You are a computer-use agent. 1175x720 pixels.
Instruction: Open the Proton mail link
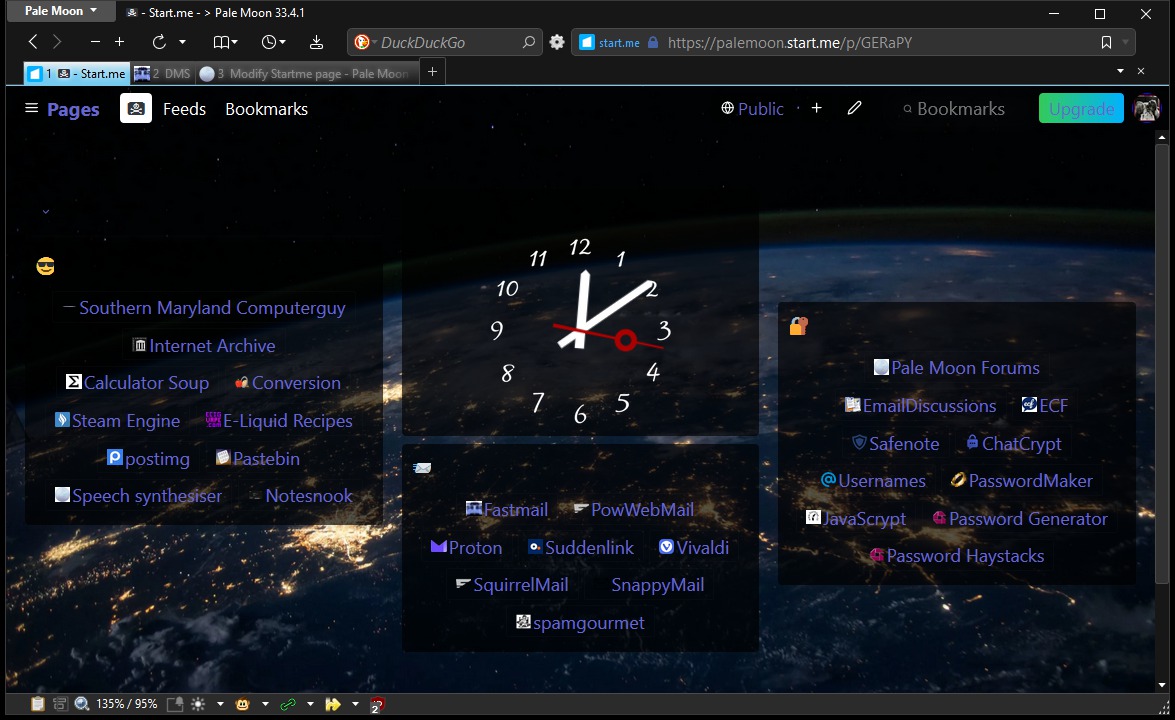(467, 548)
